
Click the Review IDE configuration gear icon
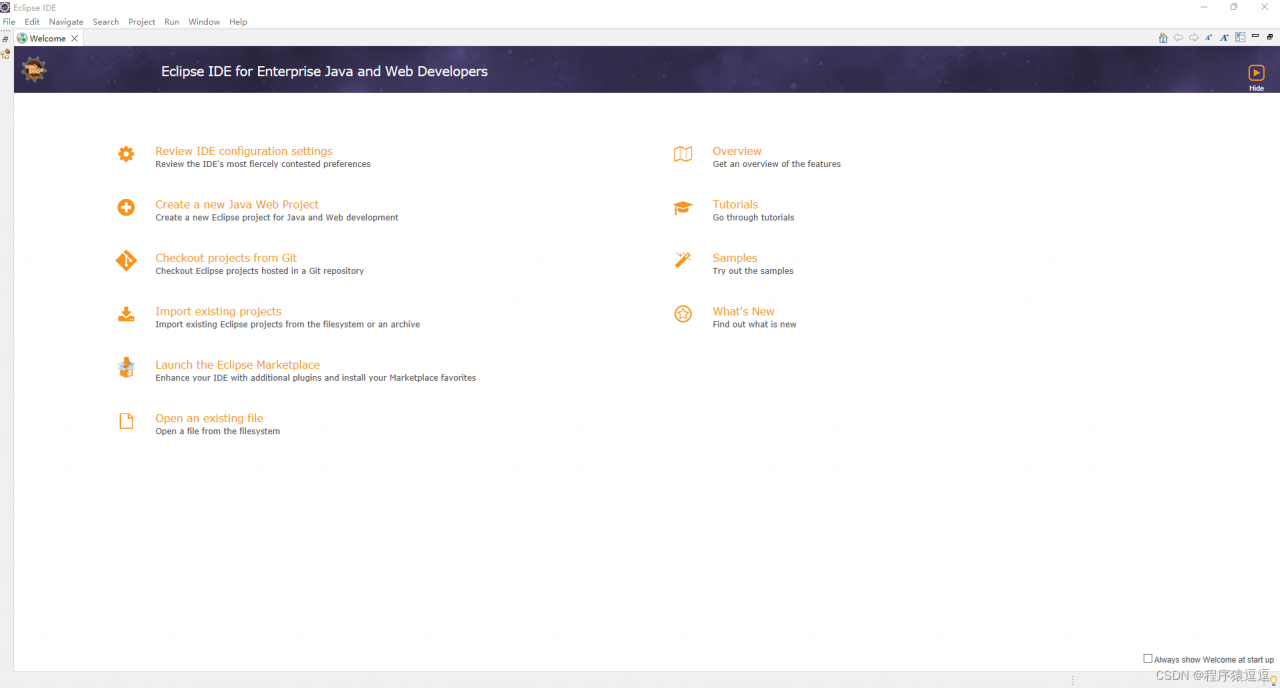click(x=126, y=154)
